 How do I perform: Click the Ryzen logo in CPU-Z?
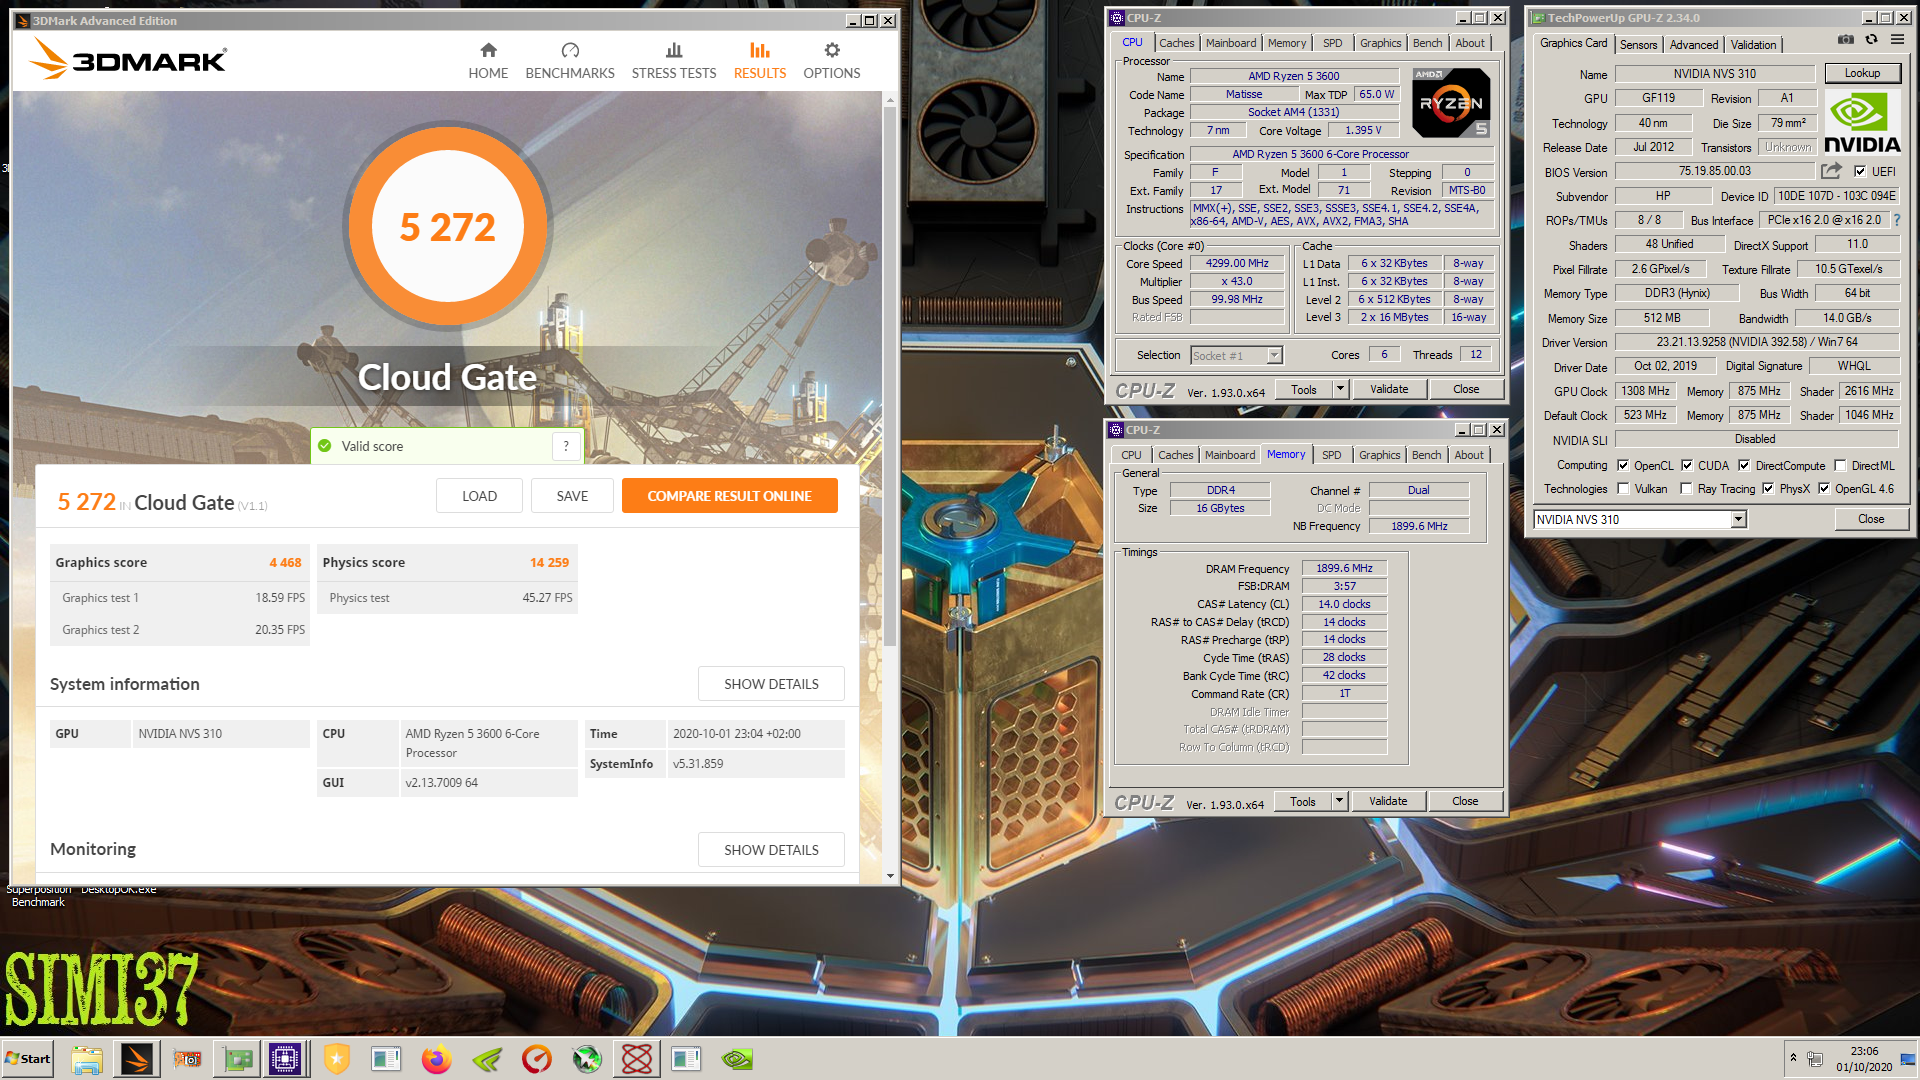(1451, 103)
